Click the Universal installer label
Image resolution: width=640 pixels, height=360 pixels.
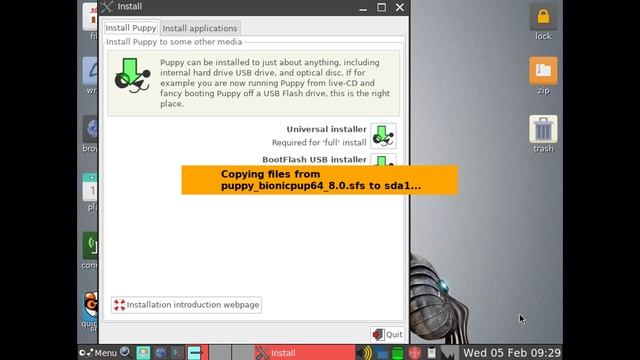tap(327, 129)
